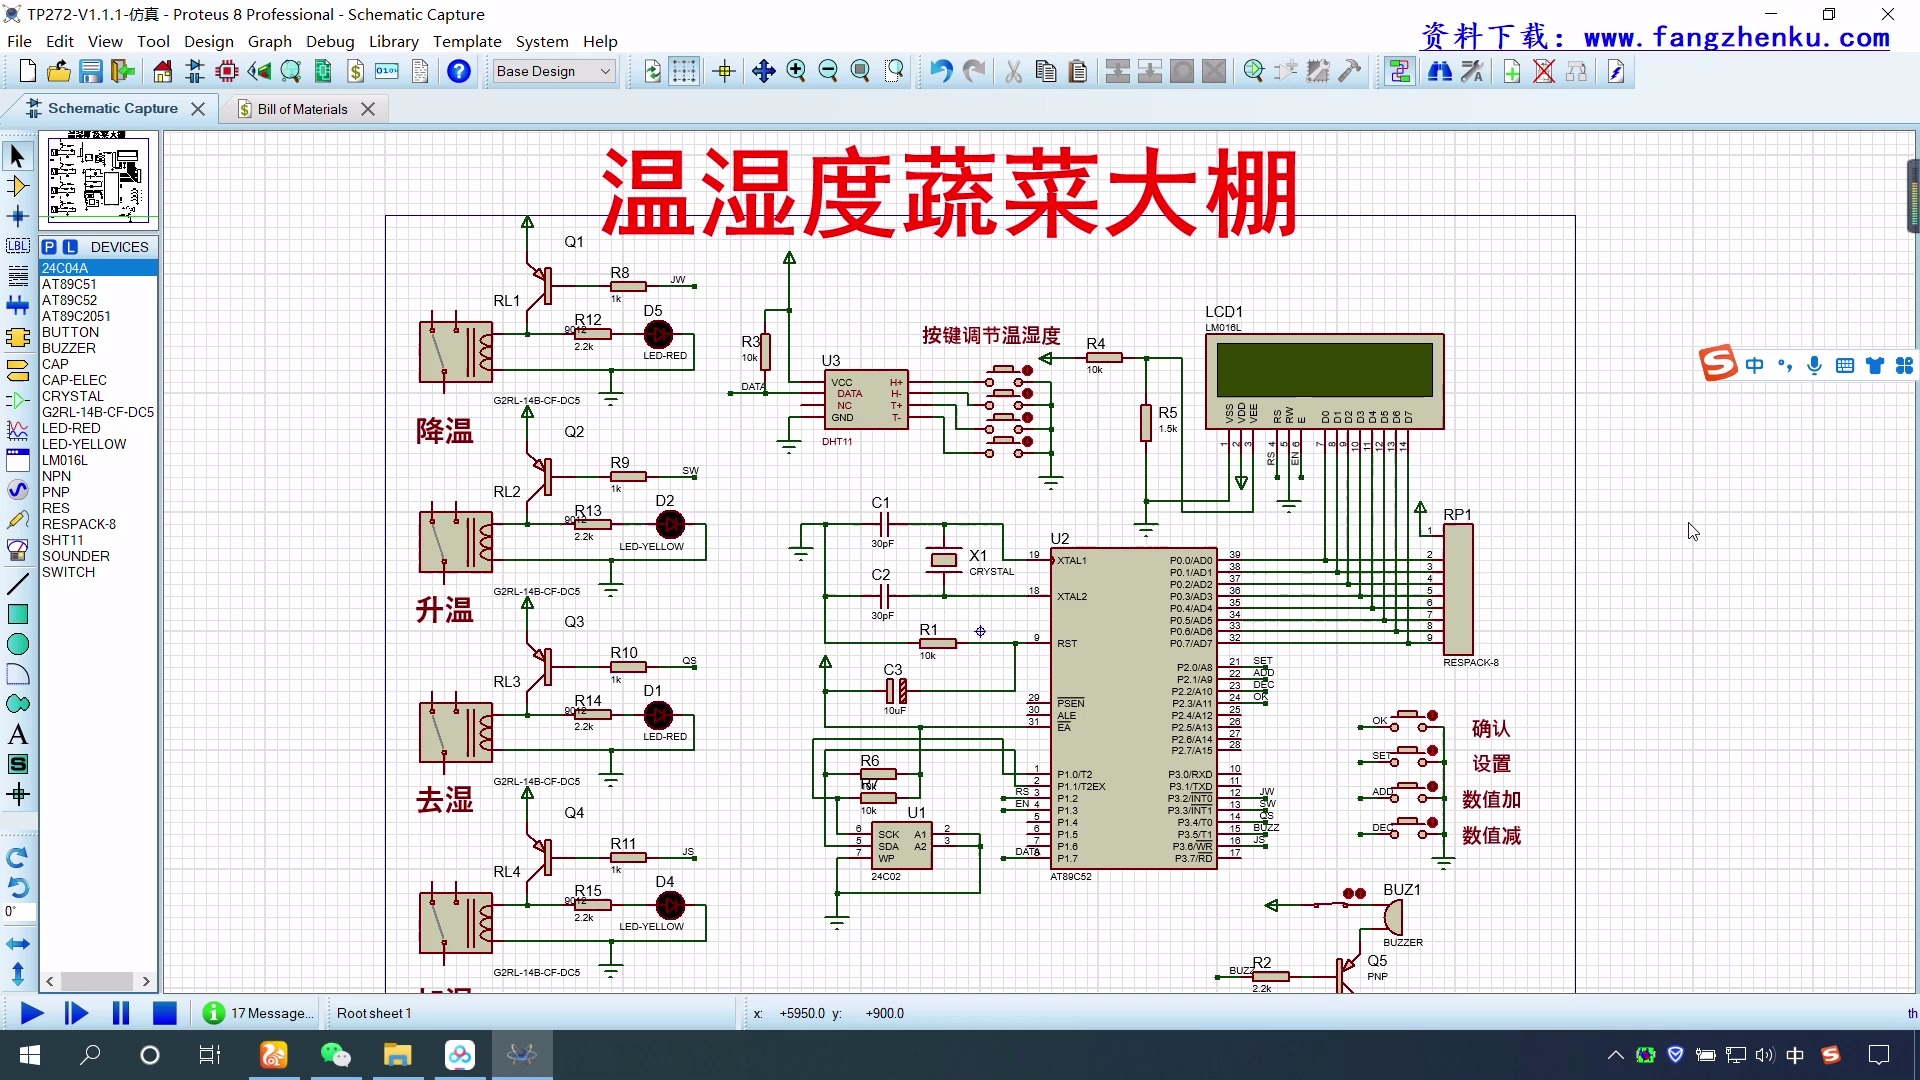This screenshot has height=1080, width=1920.
Task: Open the Base Design variant dropdown
Action: pos(554,71)
